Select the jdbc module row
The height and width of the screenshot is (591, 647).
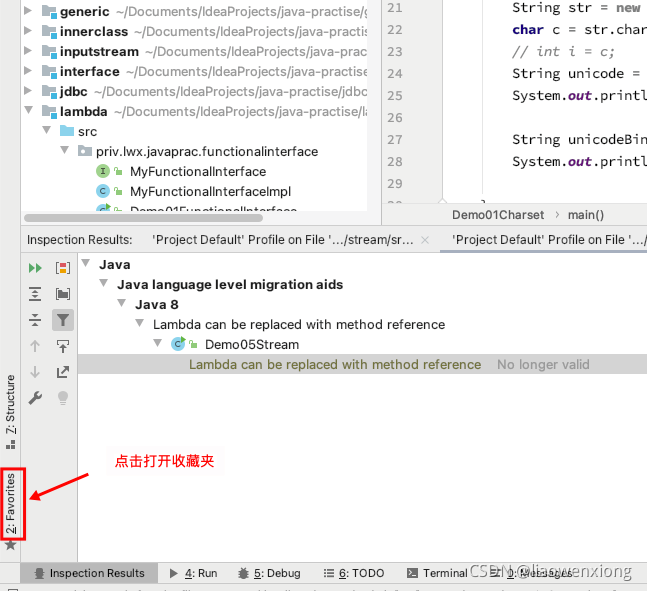[194, 92]
